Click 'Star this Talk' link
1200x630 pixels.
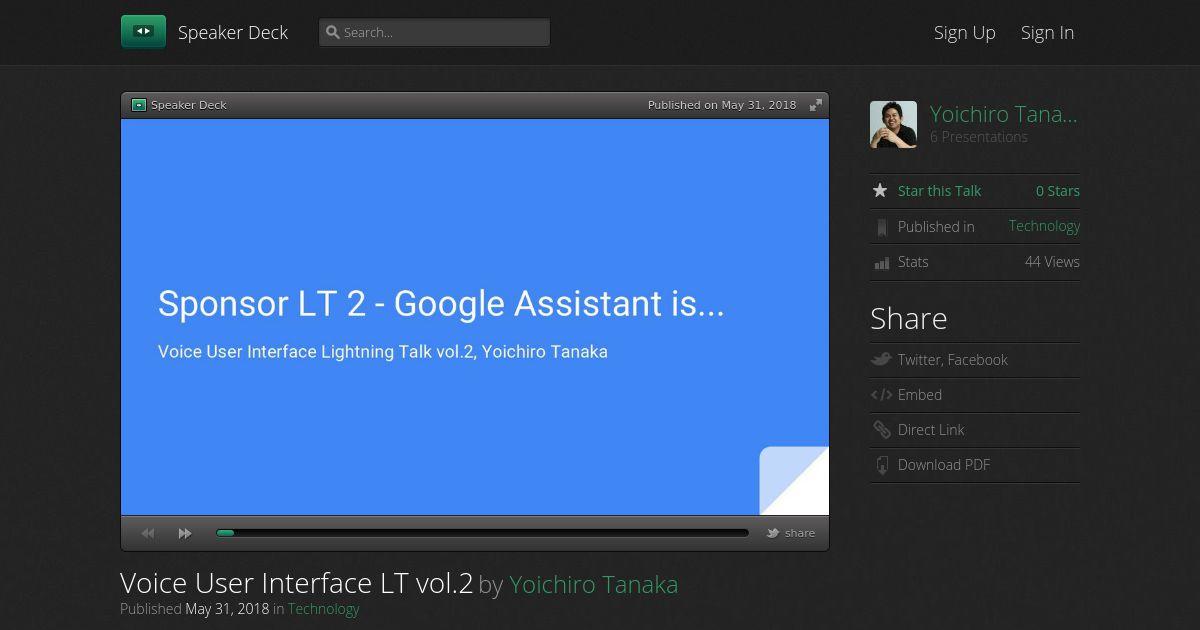pyautogui.click(x=939, y=191)
